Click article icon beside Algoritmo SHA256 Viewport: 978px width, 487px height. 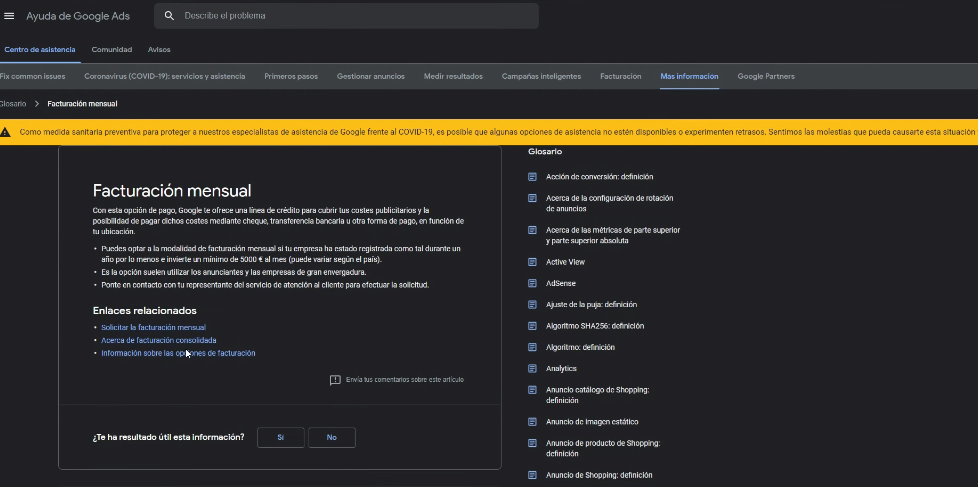pos(532,326)
